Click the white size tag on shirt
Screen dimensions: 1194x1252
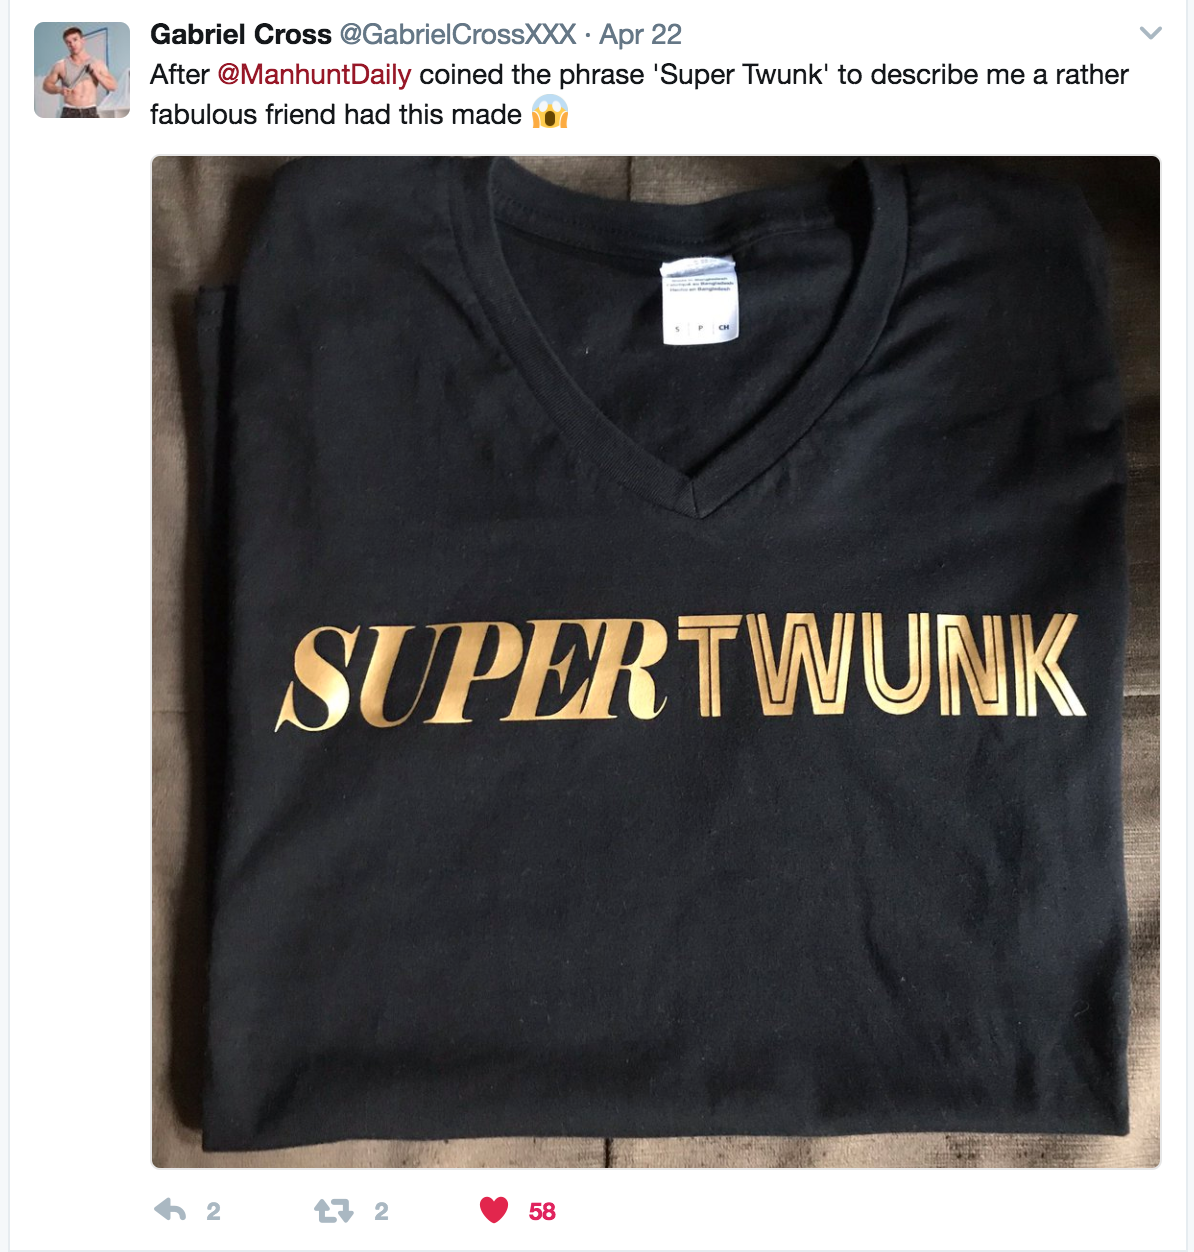click(700, 301)
